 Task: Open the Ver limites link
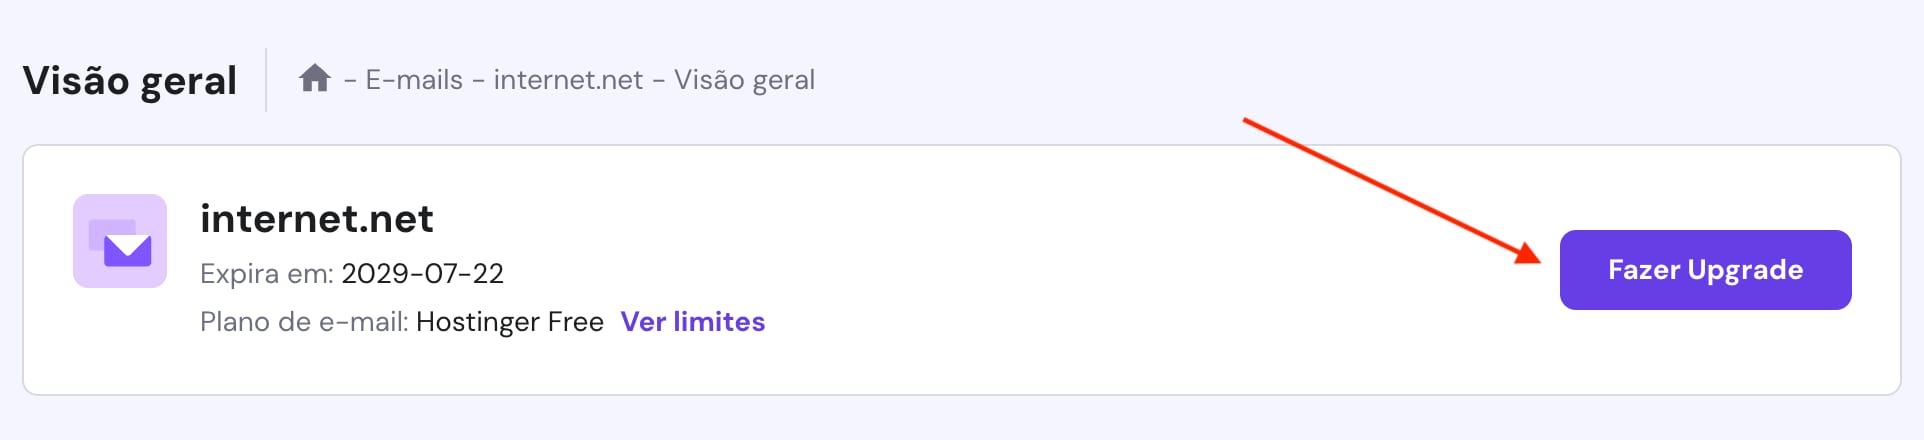pos(692,322)
